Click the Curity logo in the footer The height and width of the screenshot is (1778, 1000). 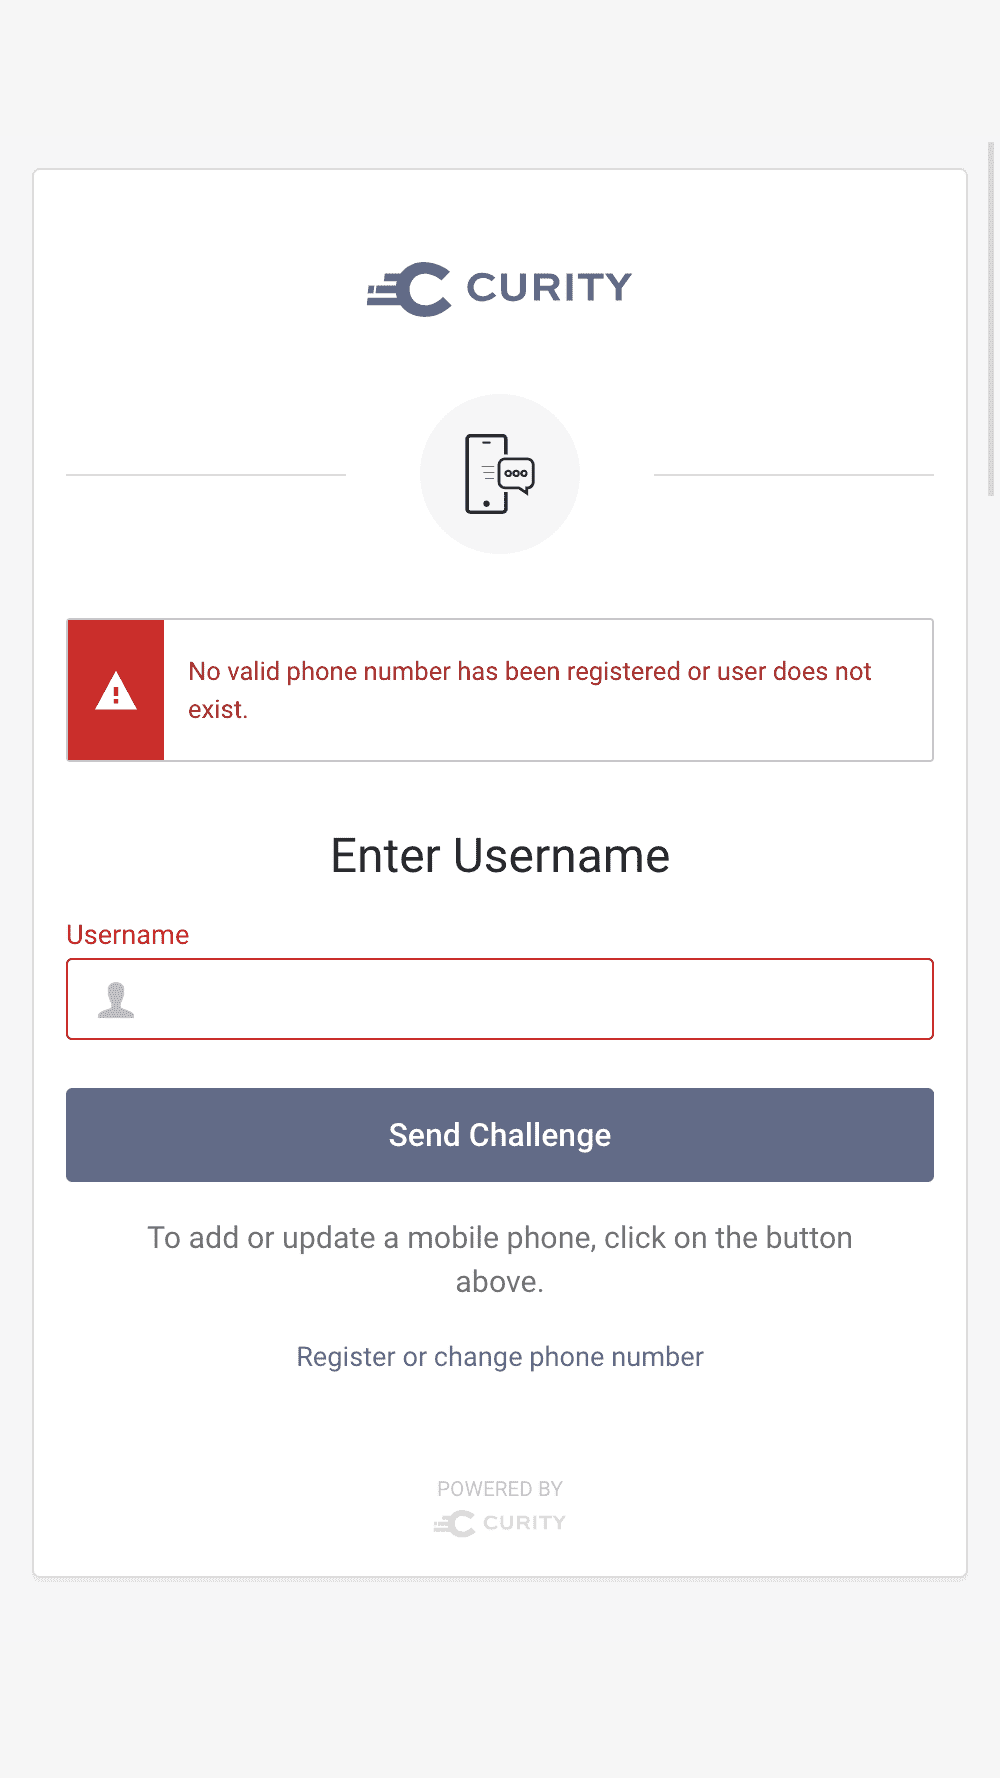pos(500,1523)
